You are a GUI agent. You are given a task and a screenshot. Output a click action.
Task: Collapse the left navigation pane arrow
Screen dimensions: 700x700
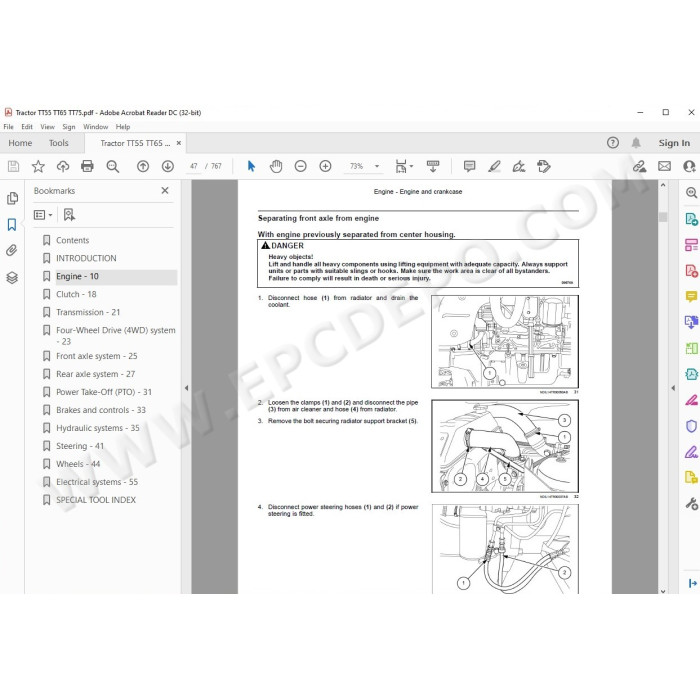click(187, 388)
